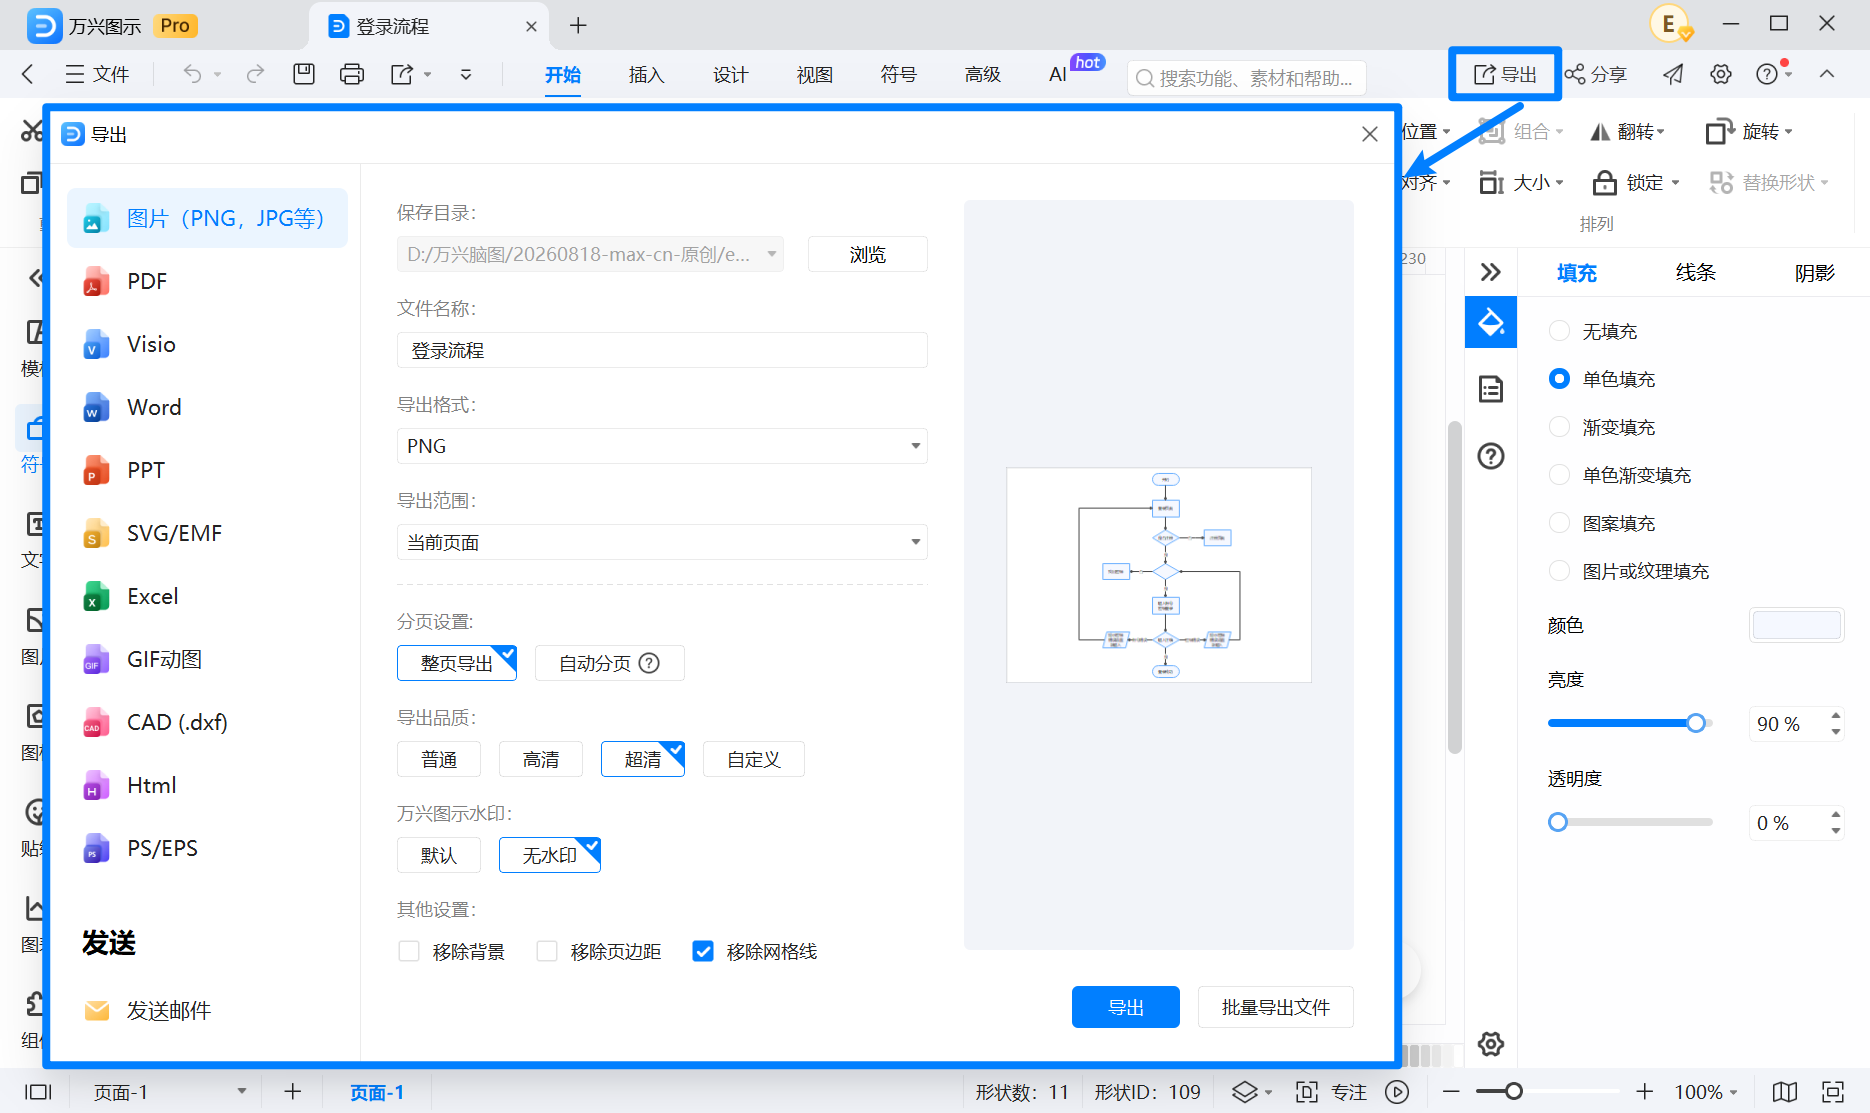Enable the 移除背景 checkbox

409,951
